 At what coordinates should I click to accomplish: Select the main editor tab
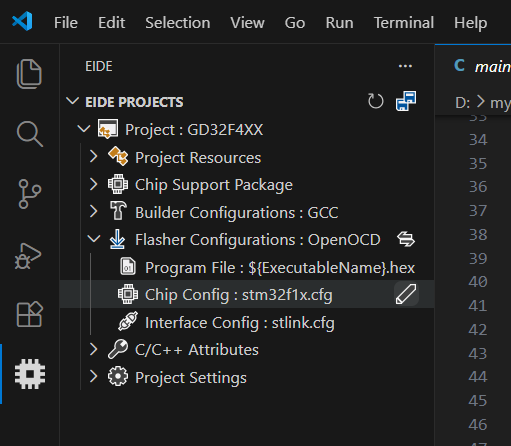click(x=473, y=66)
